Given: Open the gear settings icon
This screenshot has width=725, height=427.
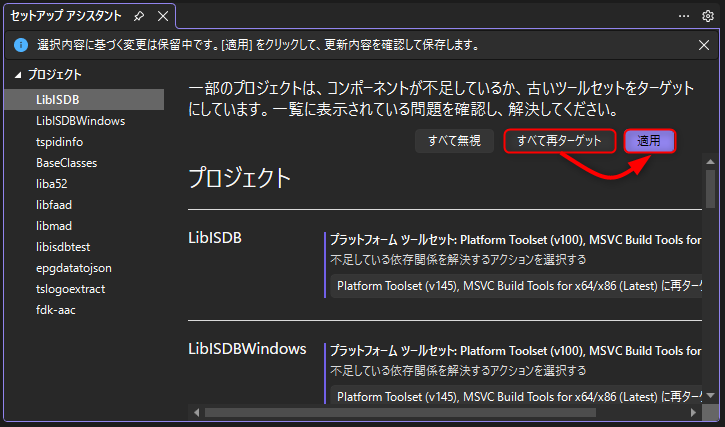Looking at the screenshot, I should 708,16.
